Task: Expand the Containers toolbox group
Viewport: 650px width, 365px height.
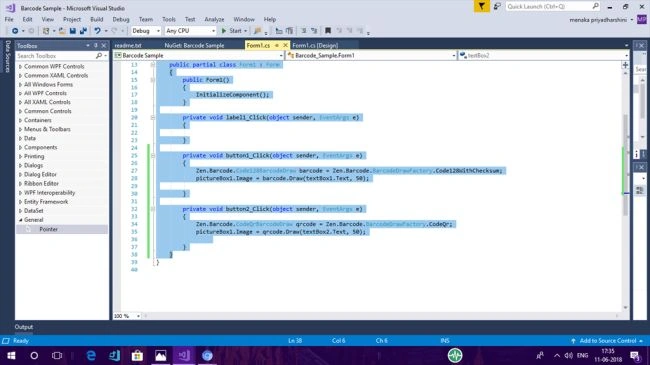Action: click(20, 120)
